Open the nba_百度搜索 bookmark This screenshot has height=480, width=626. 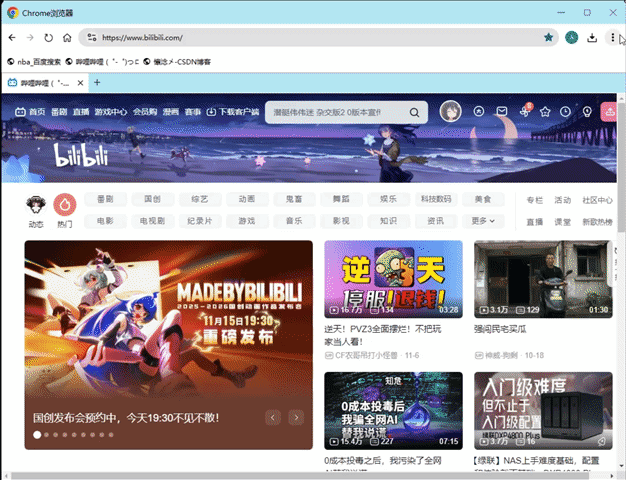point(34,62)
